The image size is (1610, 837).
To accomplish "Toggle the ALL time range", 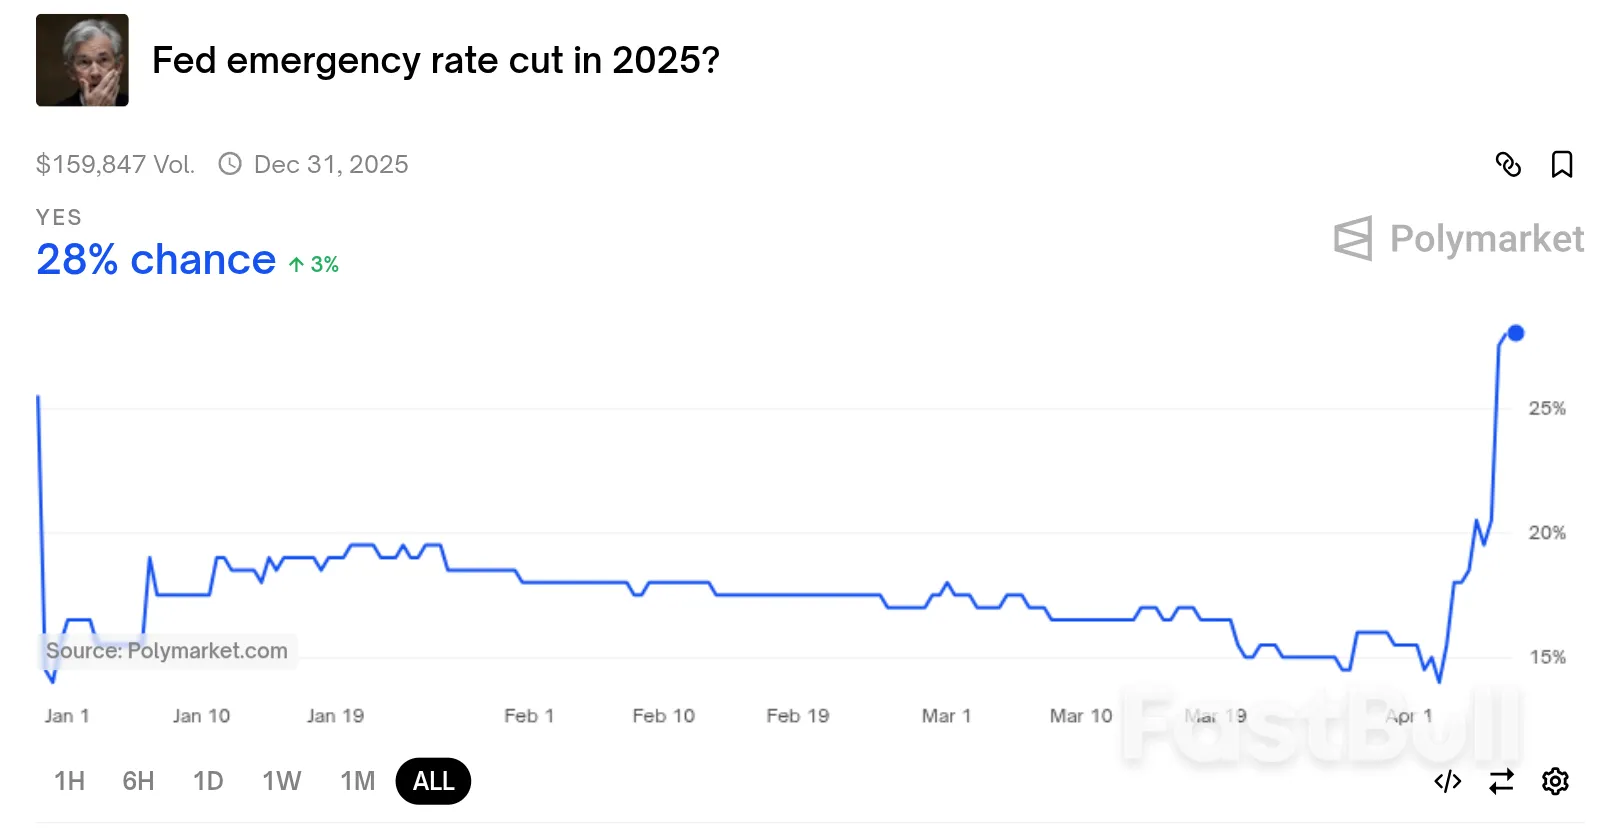I will (x=432, y=781).
